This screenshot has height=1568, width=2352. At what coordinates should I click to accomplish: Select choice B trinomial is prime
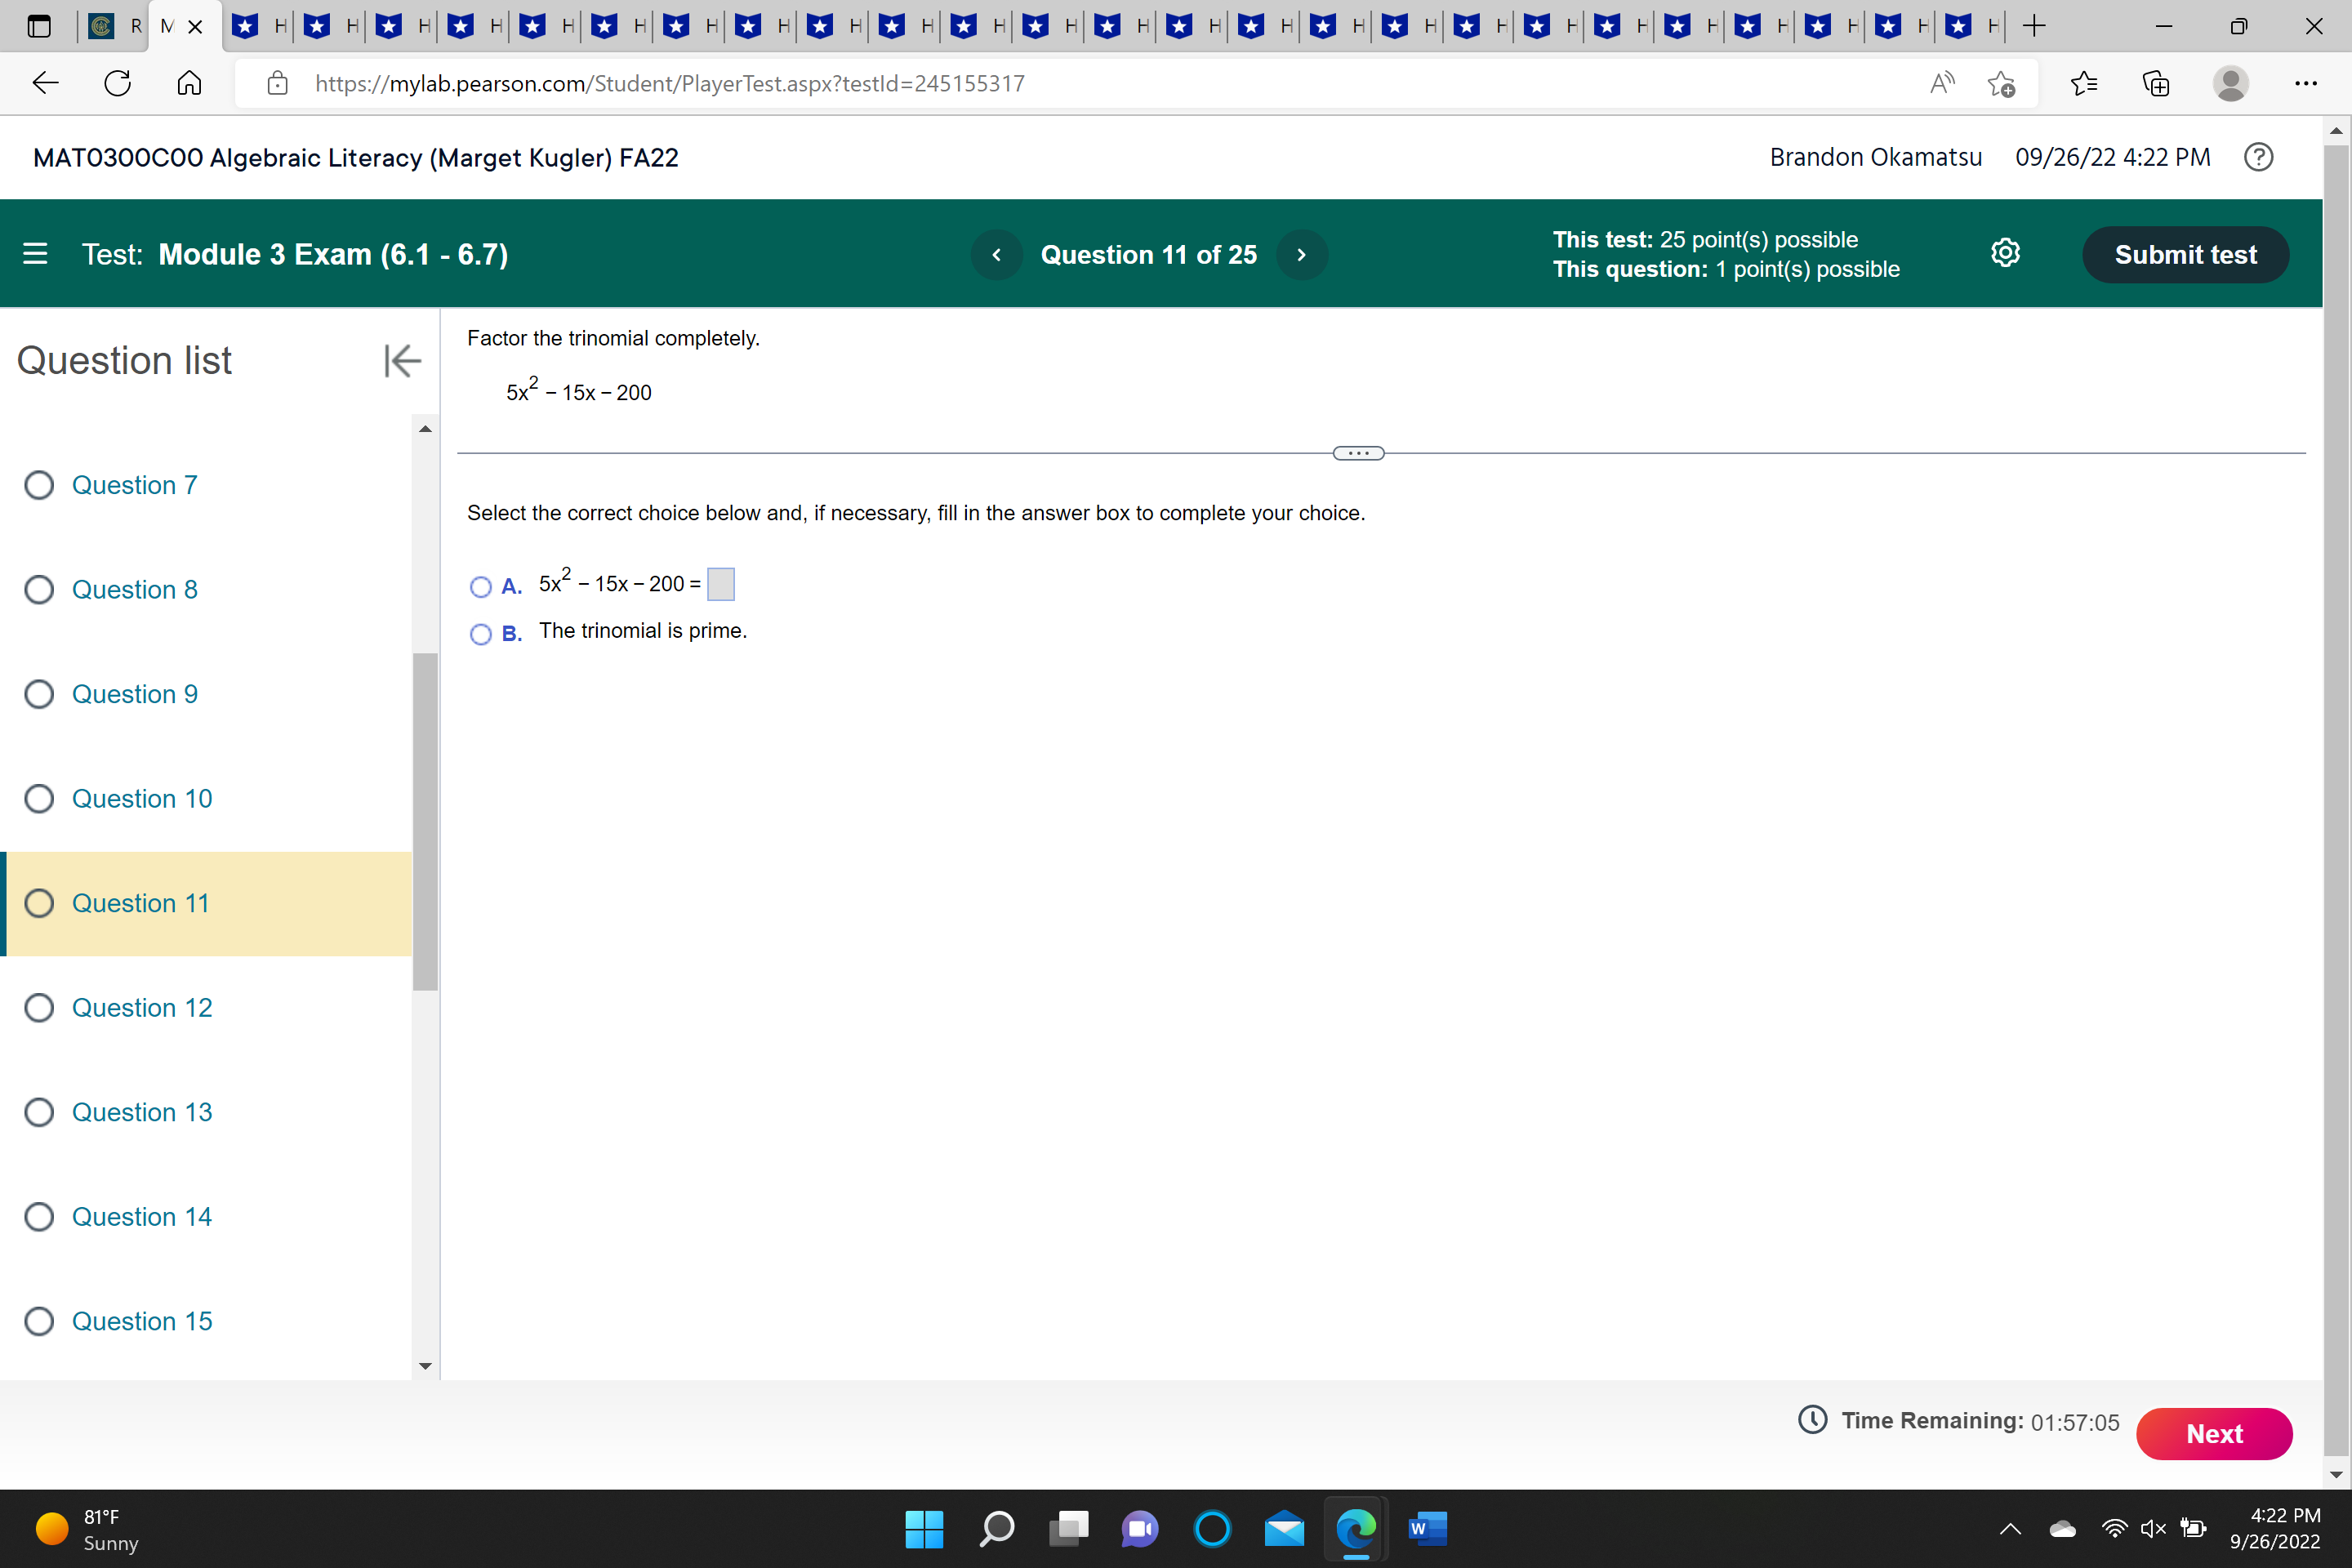pyautogui.click(x=481, y=634)
